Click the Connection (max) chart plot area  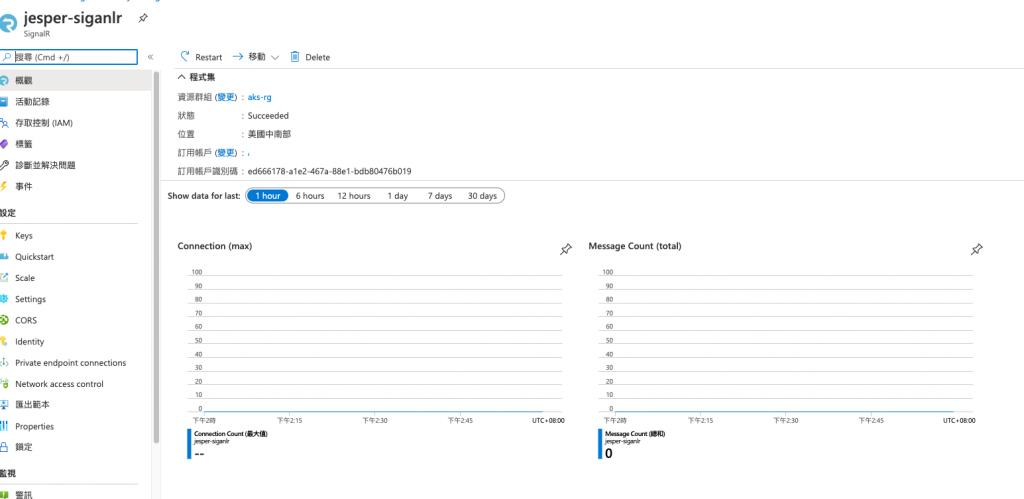click(x=375, y=342)
